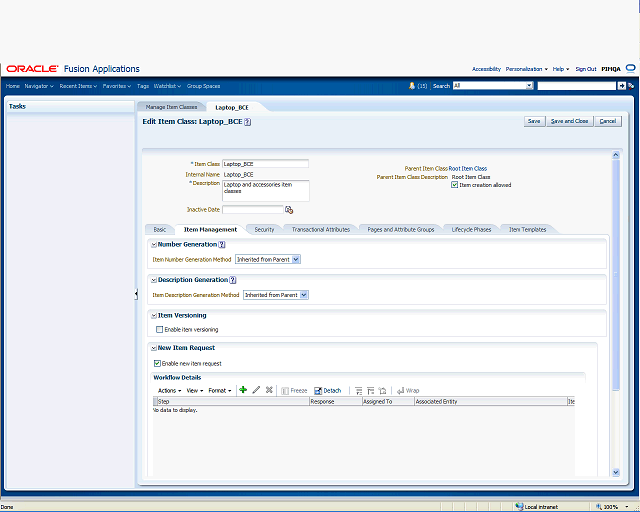Viewport: 640px width, 512px height.
Task: Open advanced search icon at far right
Action: [x=631, y=86]
